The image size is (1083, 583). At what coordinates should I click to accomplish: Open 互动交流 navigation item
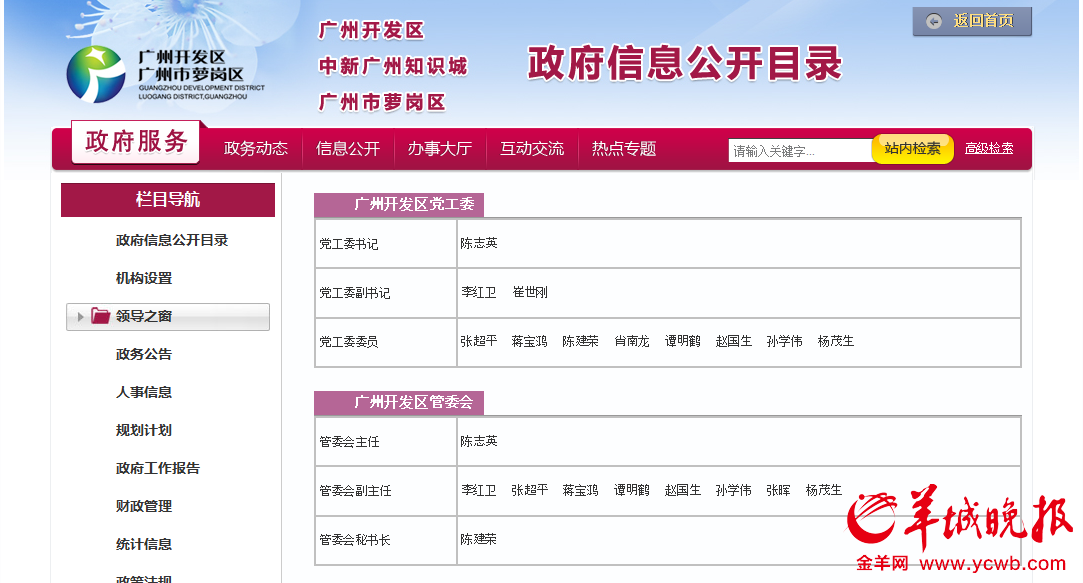532,149
